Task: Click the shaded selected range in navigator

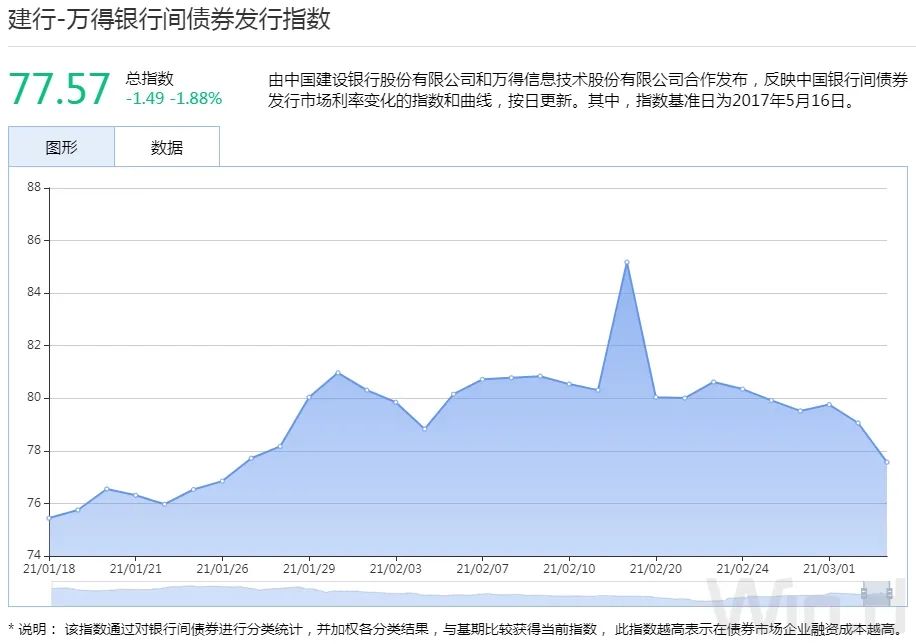Action: (x=876, y=594)
